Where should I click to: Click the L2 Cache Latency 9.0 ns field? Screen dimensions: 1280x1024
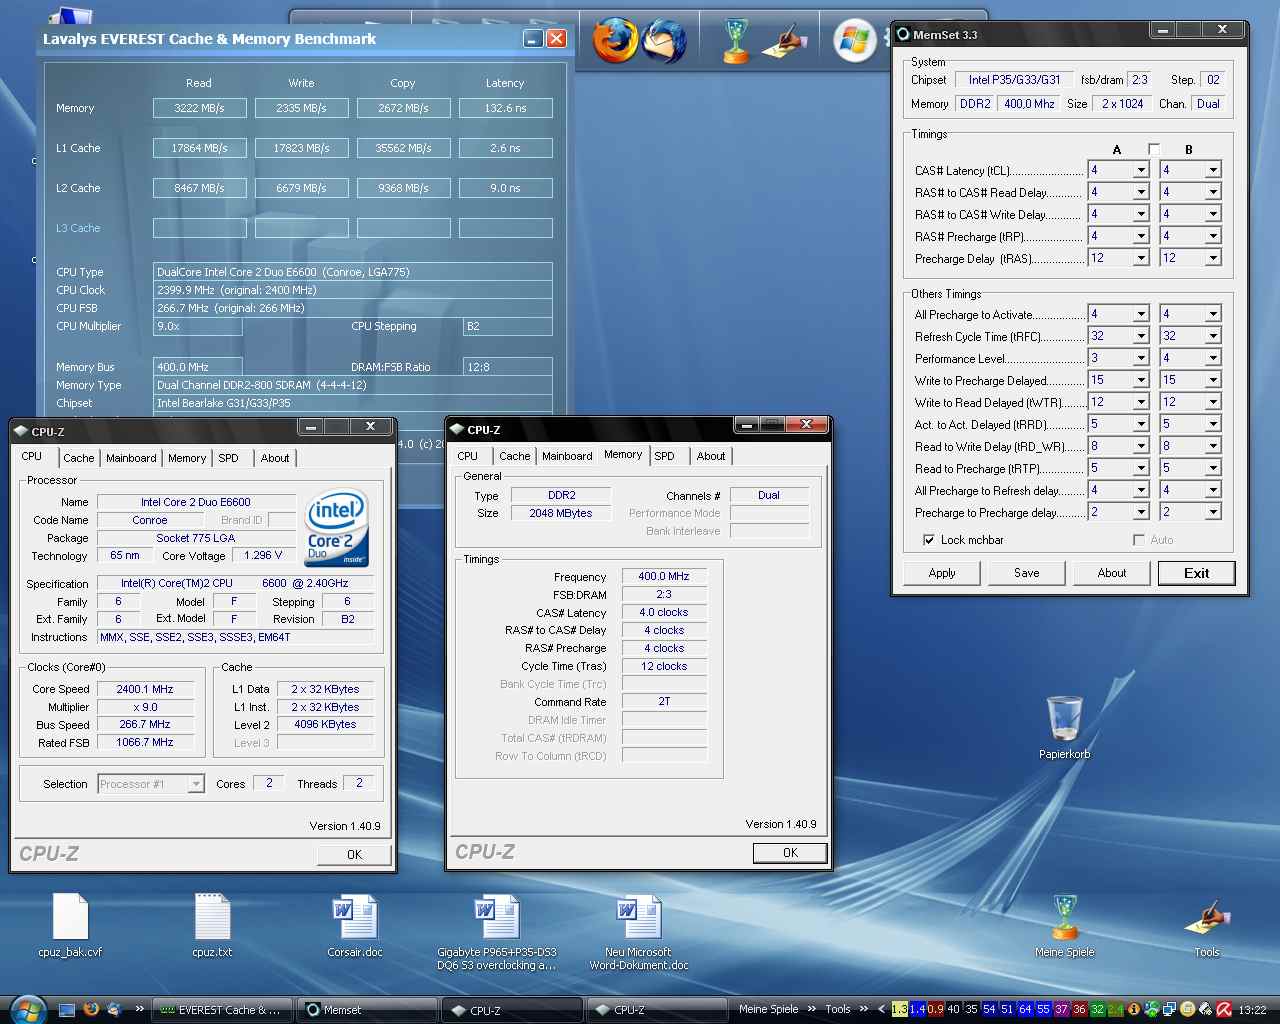pyautogui.click(x=506, y=188)
